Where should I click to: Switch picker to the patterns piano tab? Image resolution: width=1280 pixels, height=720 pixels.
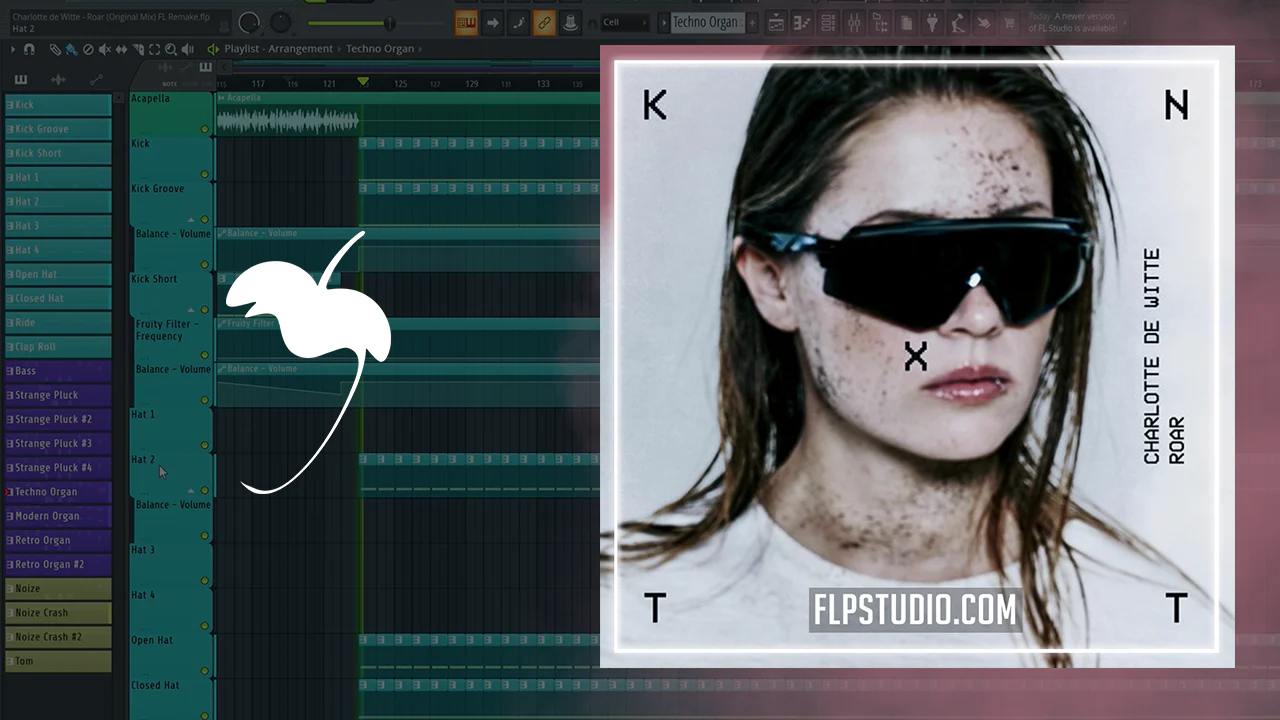[x=21, y=80]
